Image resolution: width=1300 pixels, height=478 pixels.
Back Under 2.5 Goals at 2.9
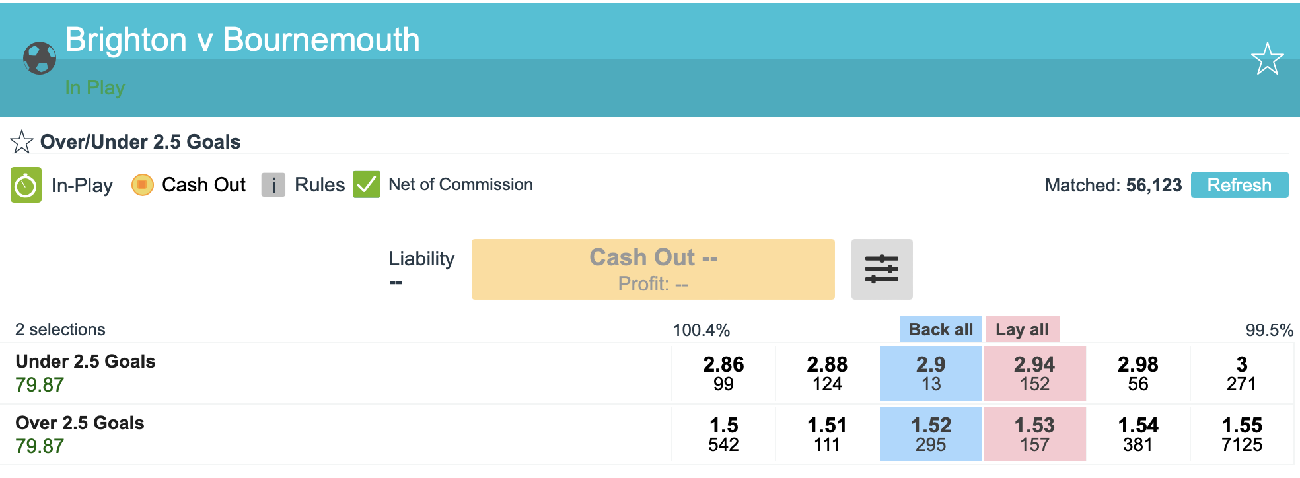click(x=931, y=373)
